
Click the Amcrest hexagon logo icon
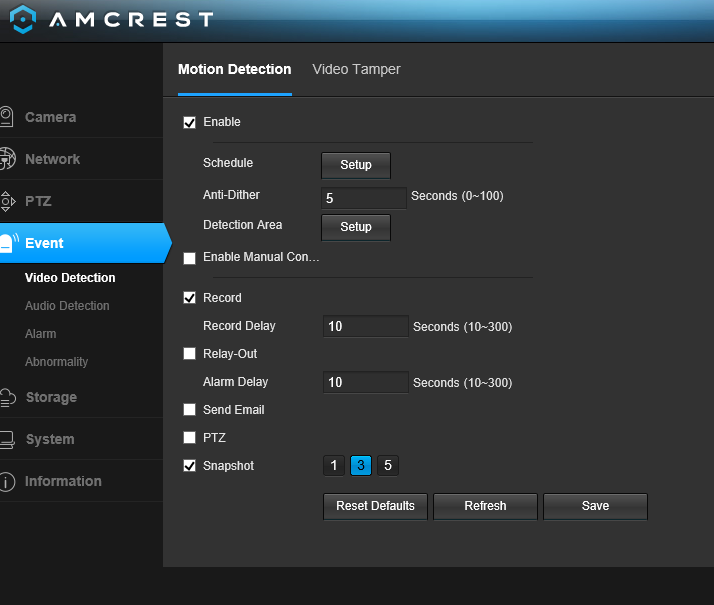point(23,19)
